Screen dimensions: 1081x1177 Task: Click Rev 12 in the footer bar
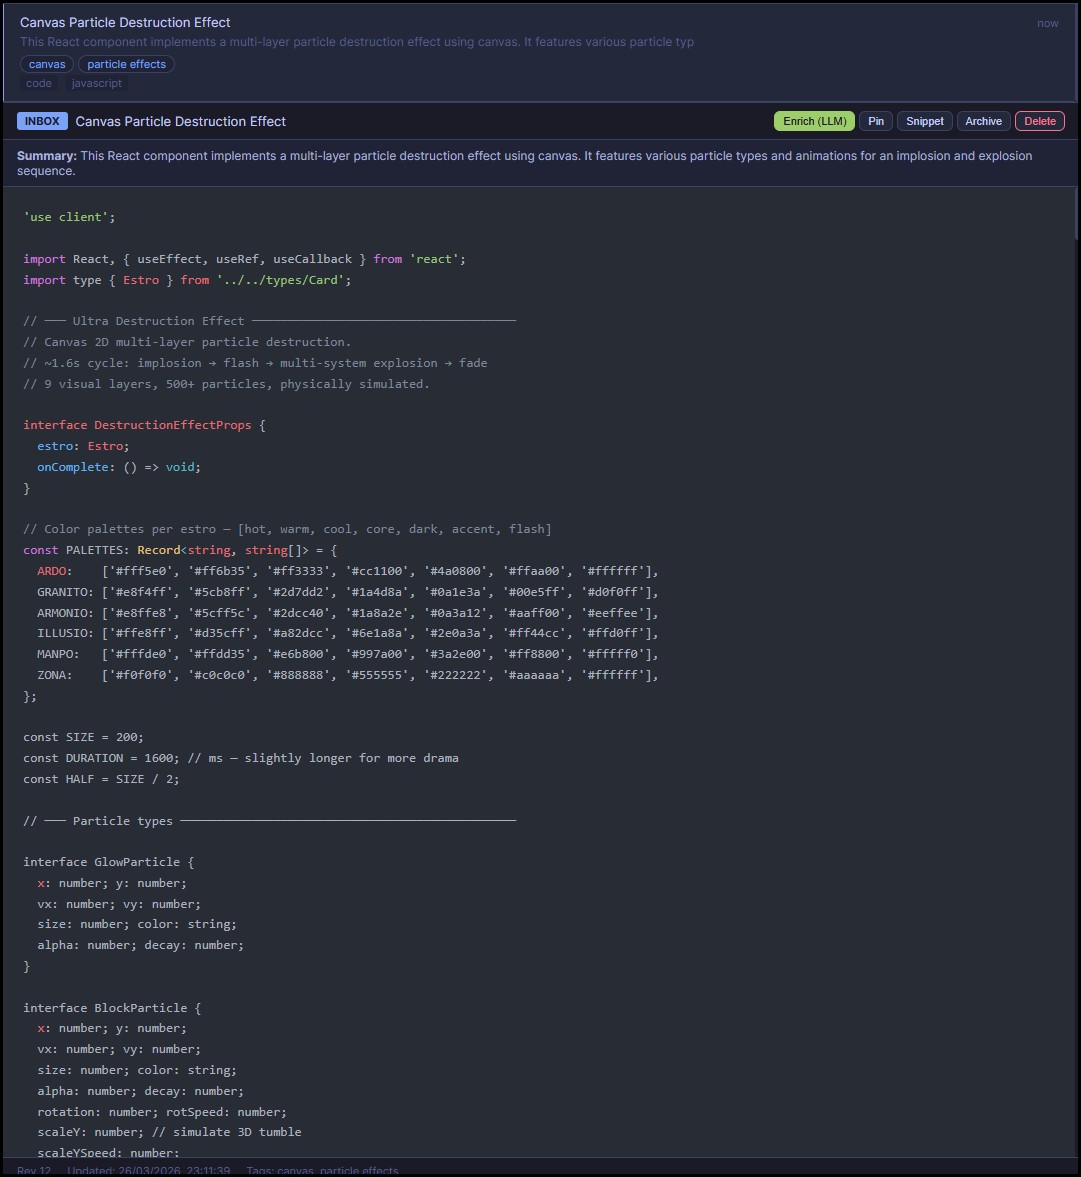click(32, 1170)
